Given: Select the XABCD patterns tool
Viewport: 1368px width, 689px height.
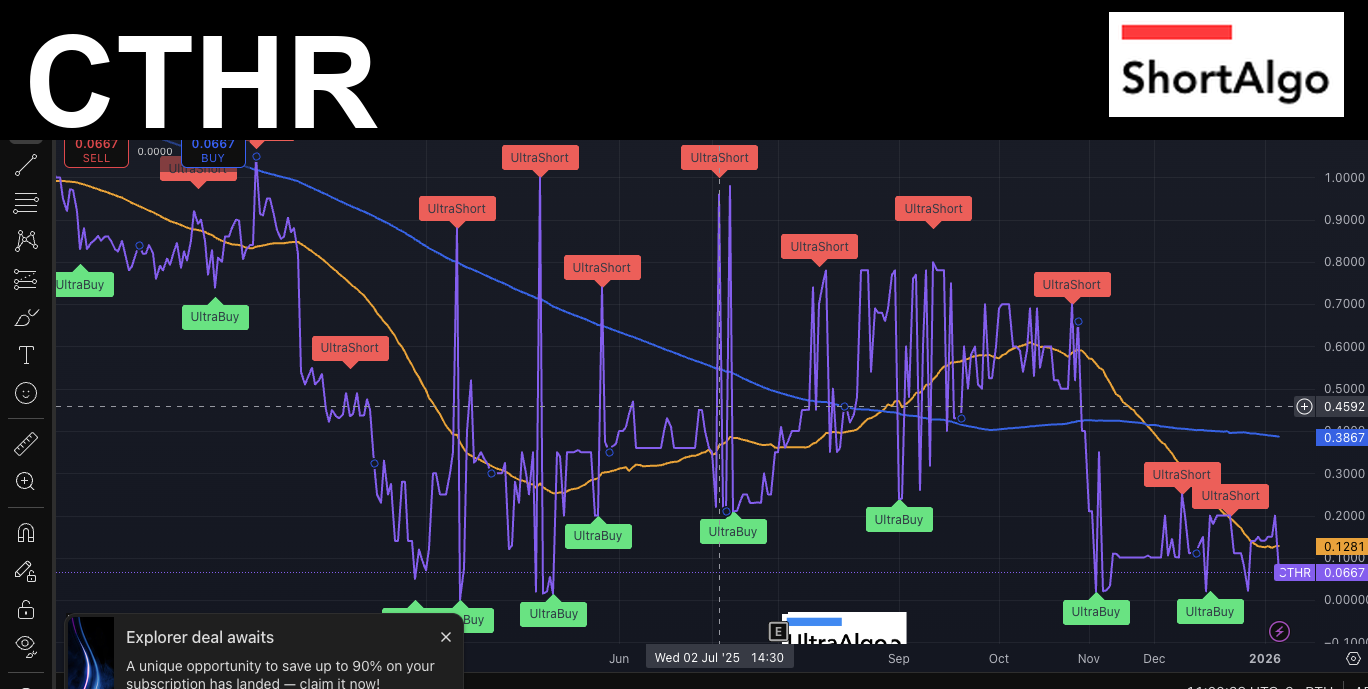Looking at the screenshot, I should tap(26, 241).
